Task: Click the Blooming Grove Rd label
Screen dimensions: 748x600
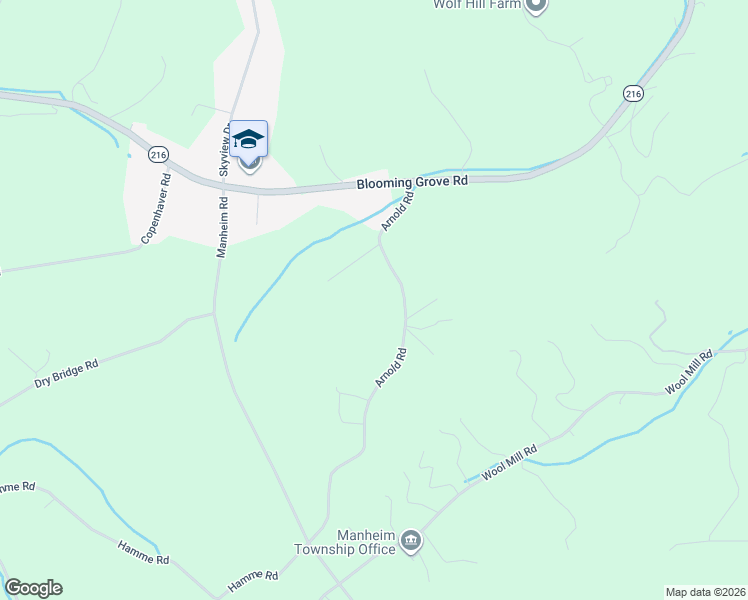Action: click(412, 182)
